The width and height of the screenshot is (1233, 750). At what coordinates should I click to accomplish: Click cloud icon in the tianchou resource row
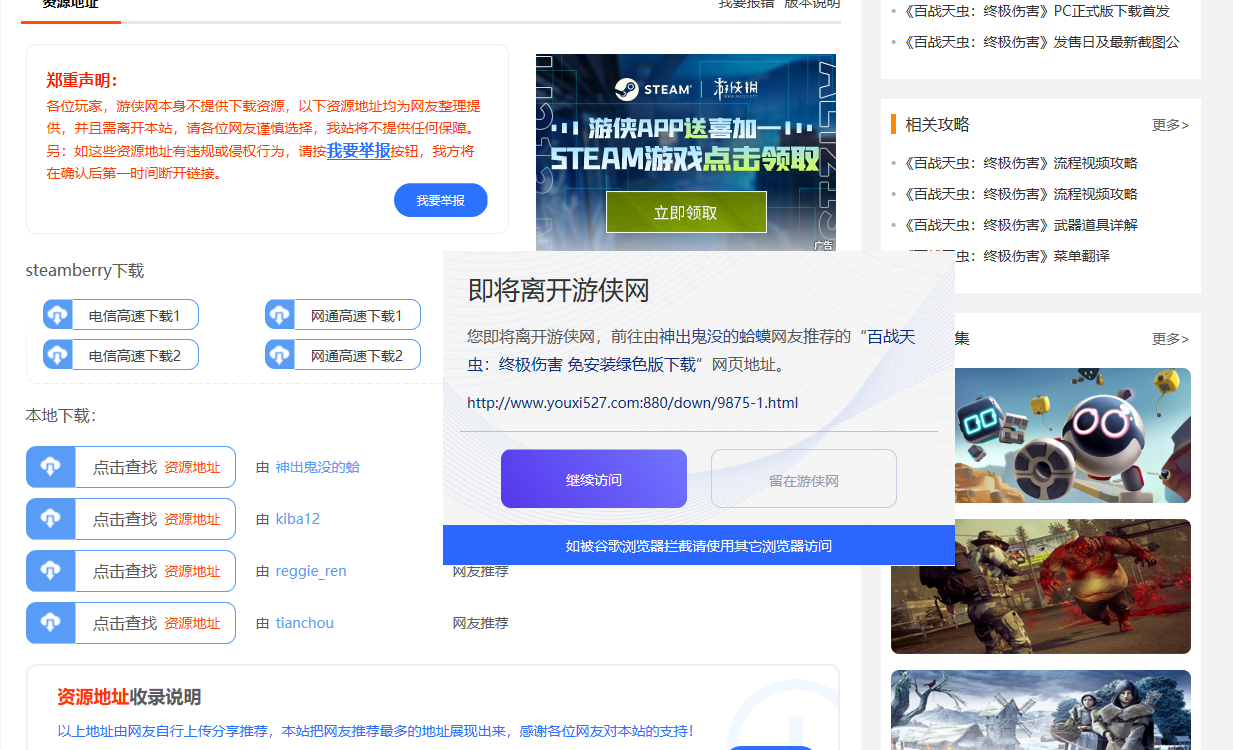[x=51, y=623]
